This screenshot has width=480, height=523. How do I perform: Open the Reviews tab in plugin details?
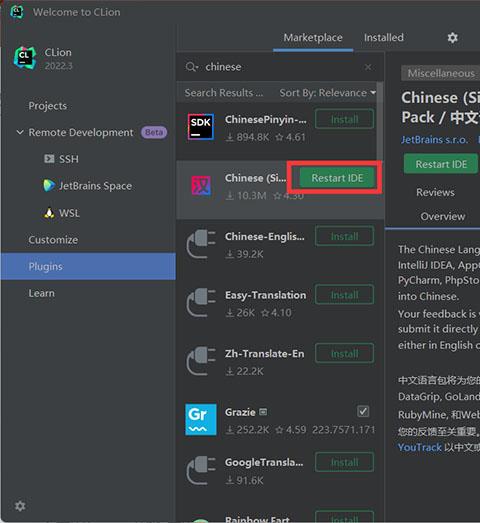click(x=435, y=192)
